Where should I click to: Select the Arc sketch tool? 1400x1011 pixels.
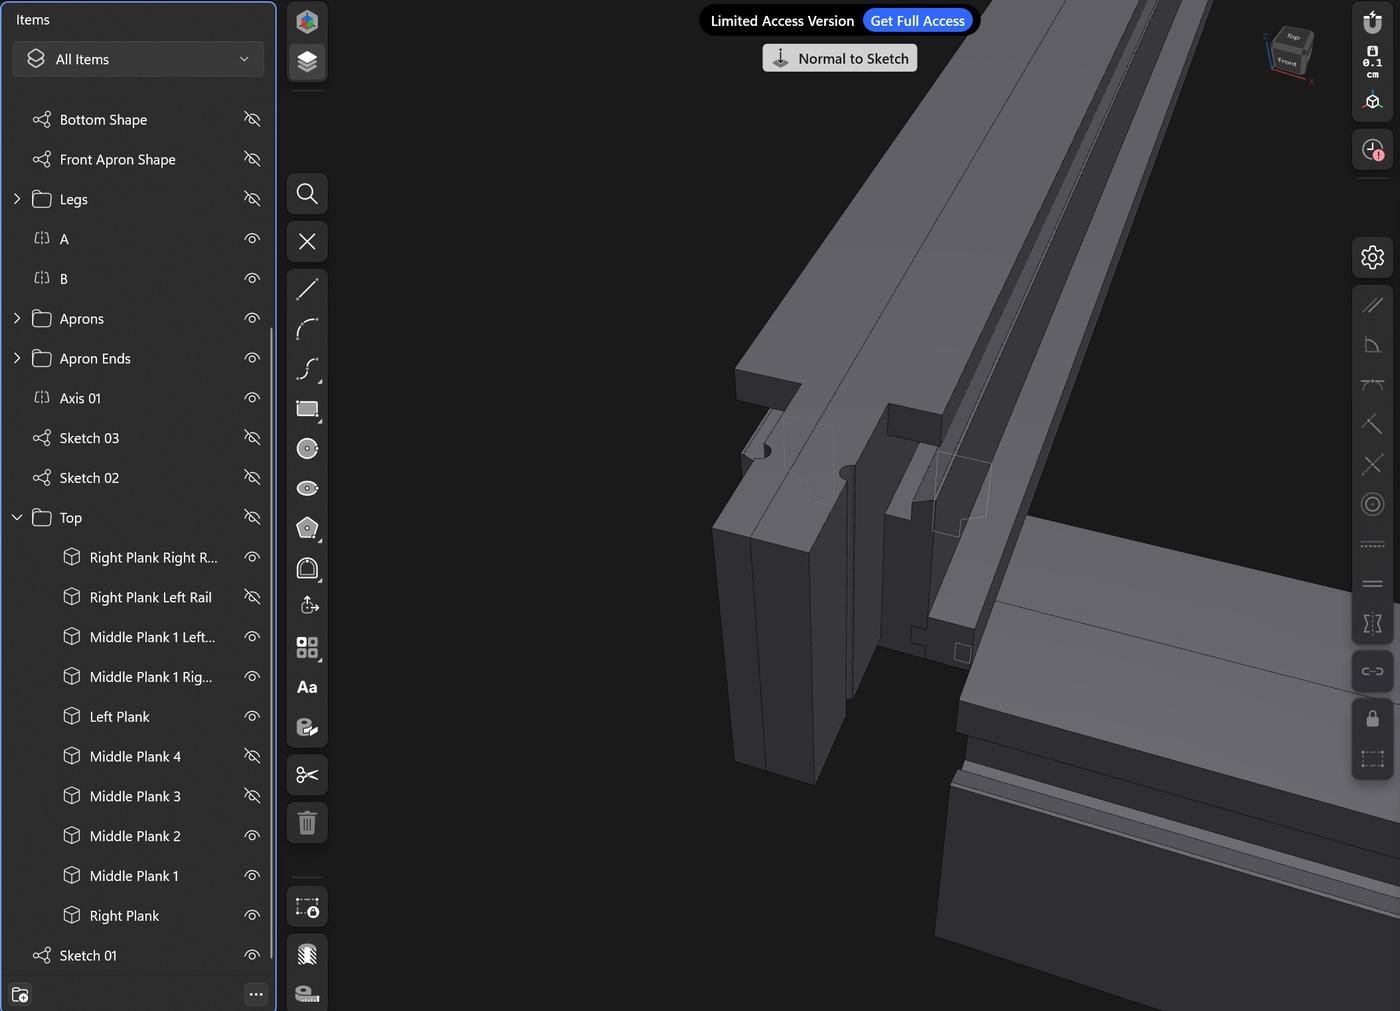[x=307, y=329]
